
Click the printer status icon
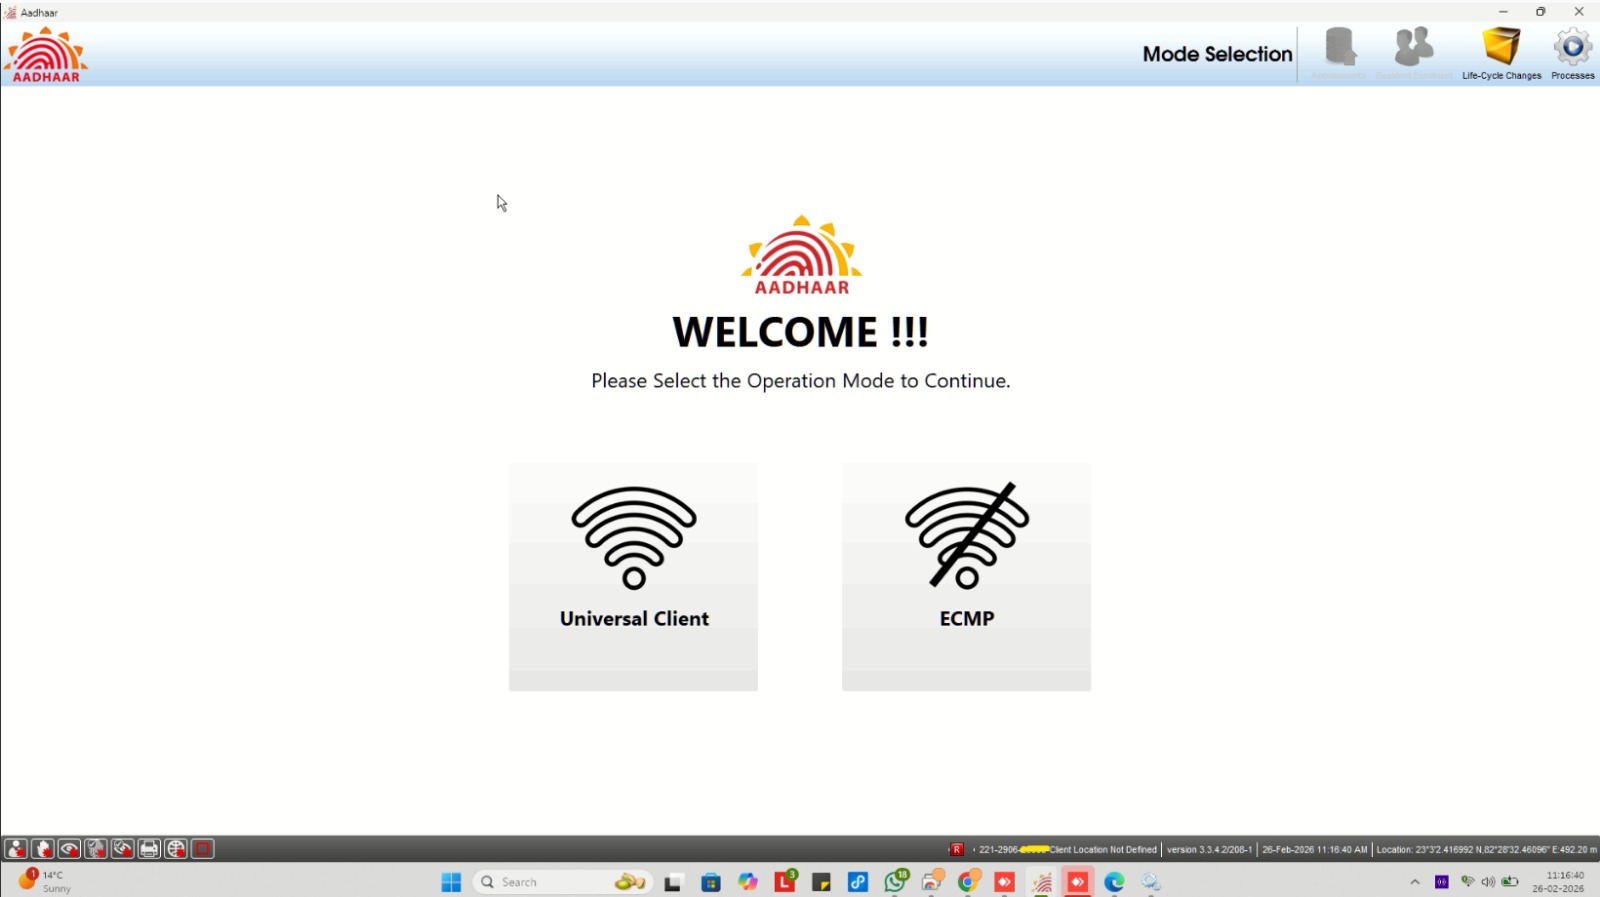click(149, 849)
